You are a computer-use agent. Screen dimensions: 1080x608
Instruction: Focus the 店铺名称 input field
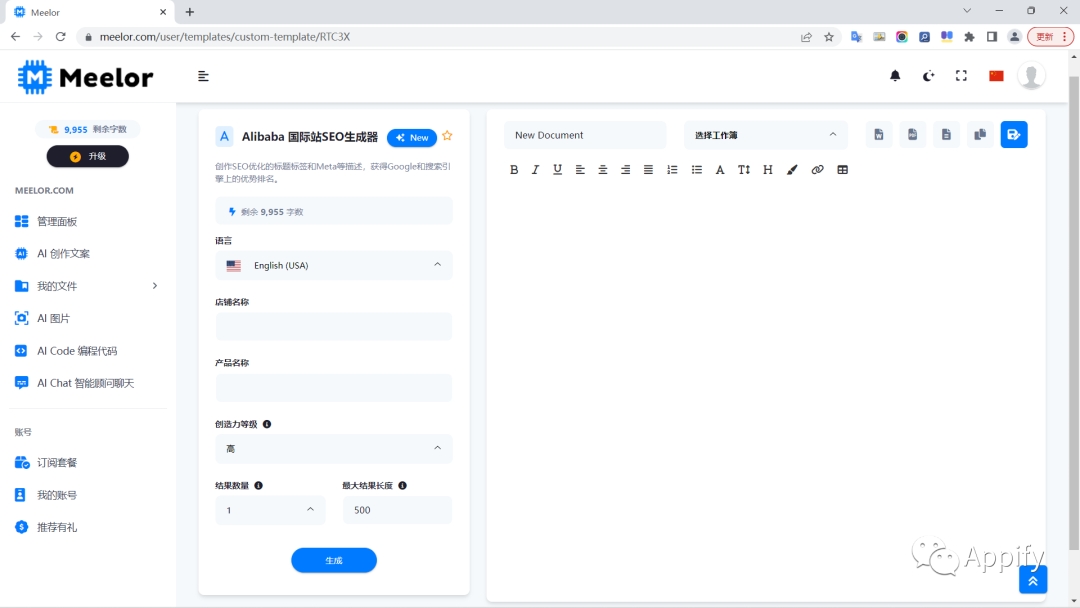[333, 326]
